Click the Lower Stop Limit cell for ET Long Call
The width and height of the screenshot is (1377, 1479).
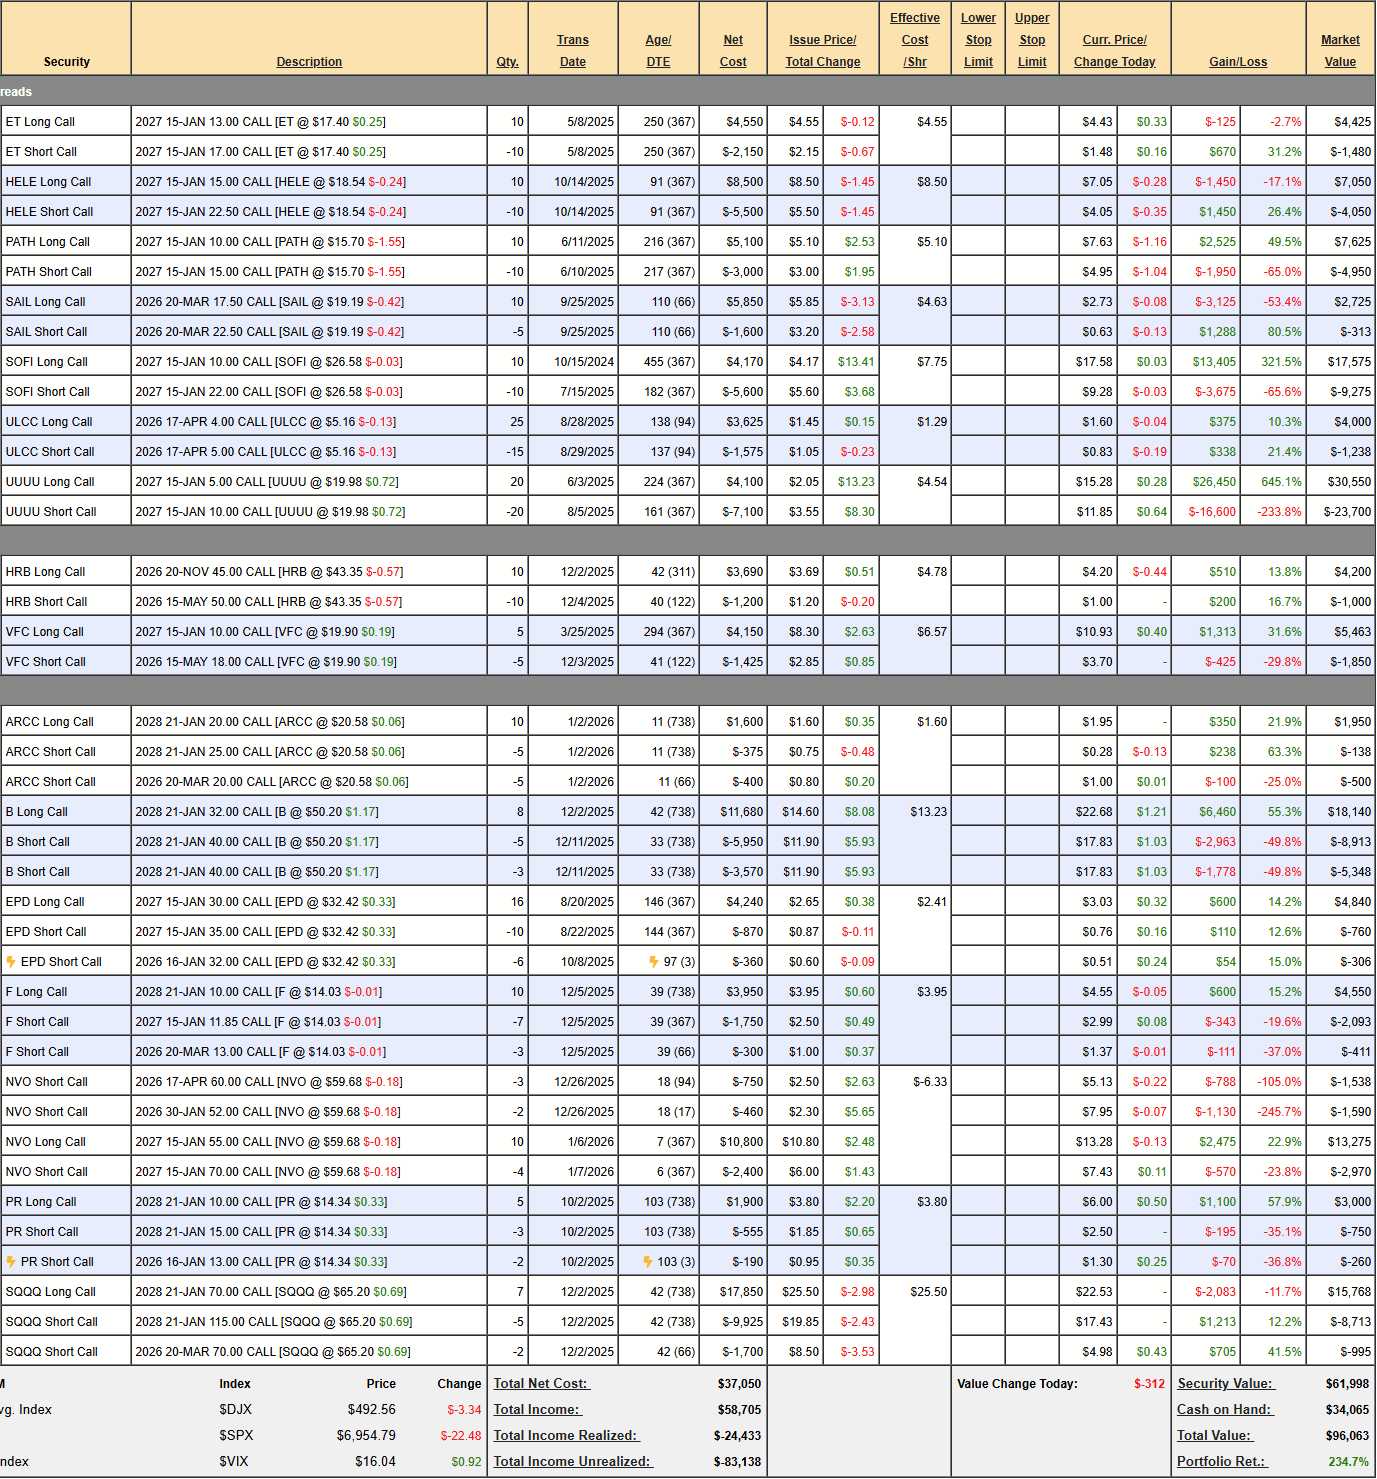point(978,122)
